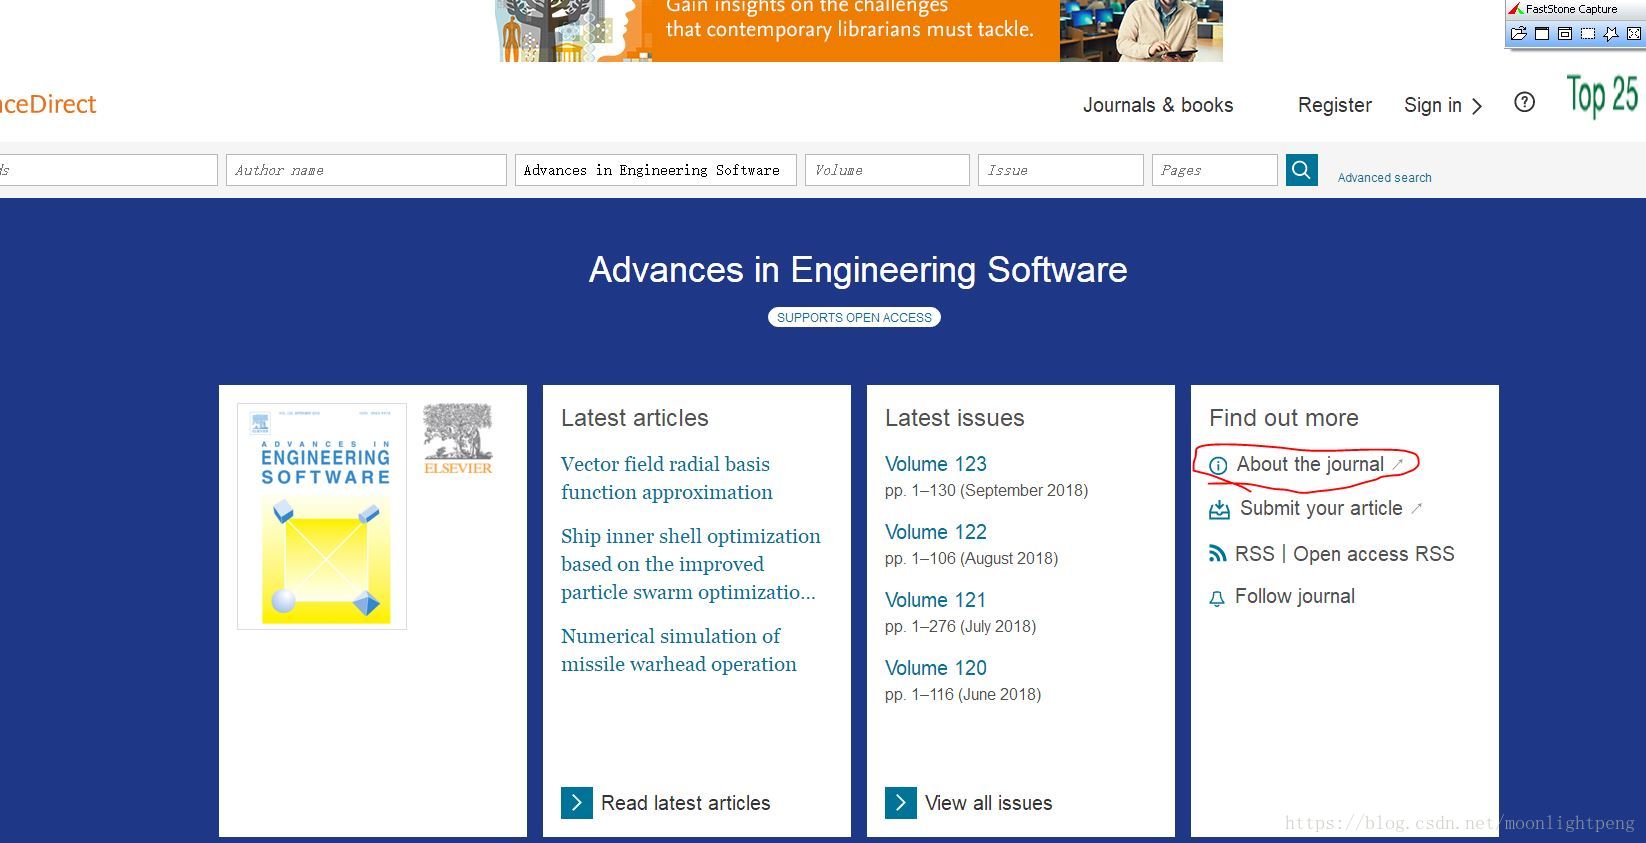
Task: Capture full screen with FastStone
Action: coord(1634,33)
